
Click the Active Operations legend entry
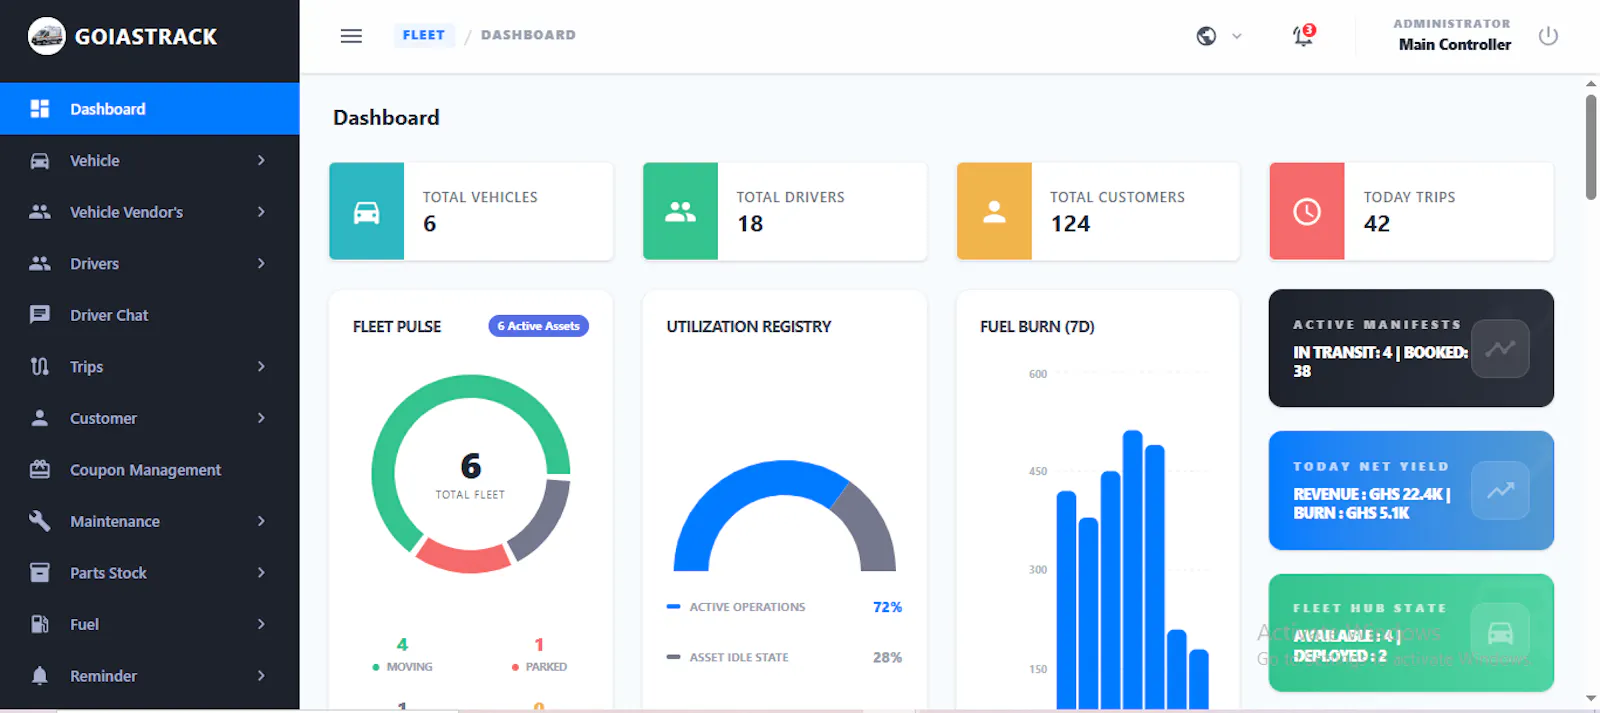tap(784, 607)
